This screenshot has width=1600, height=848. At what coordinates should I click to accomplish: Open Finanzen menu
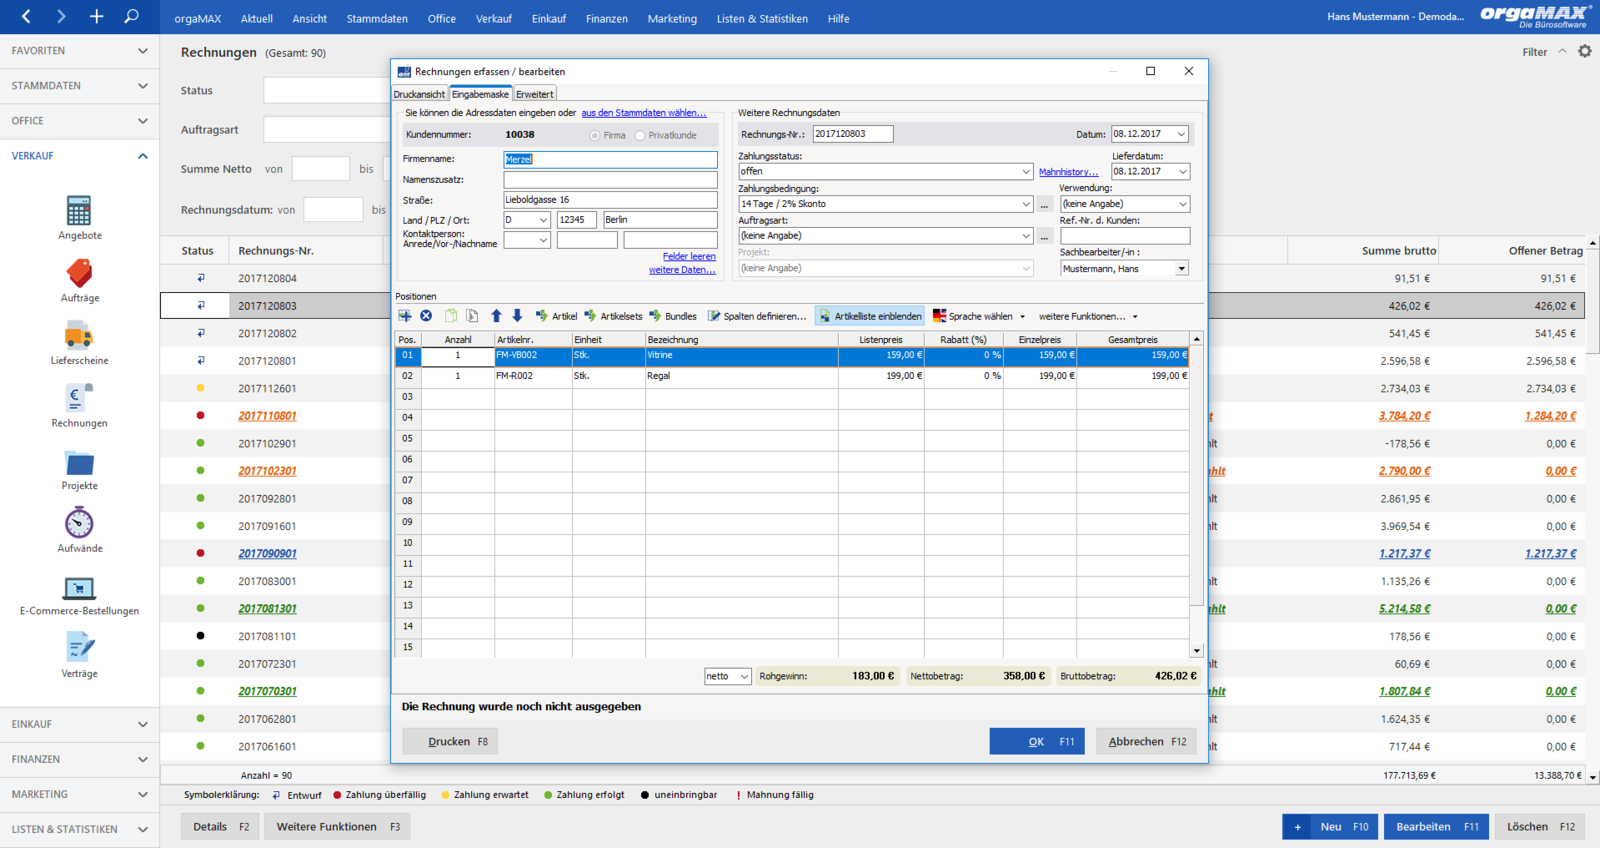tap(607, 18)
